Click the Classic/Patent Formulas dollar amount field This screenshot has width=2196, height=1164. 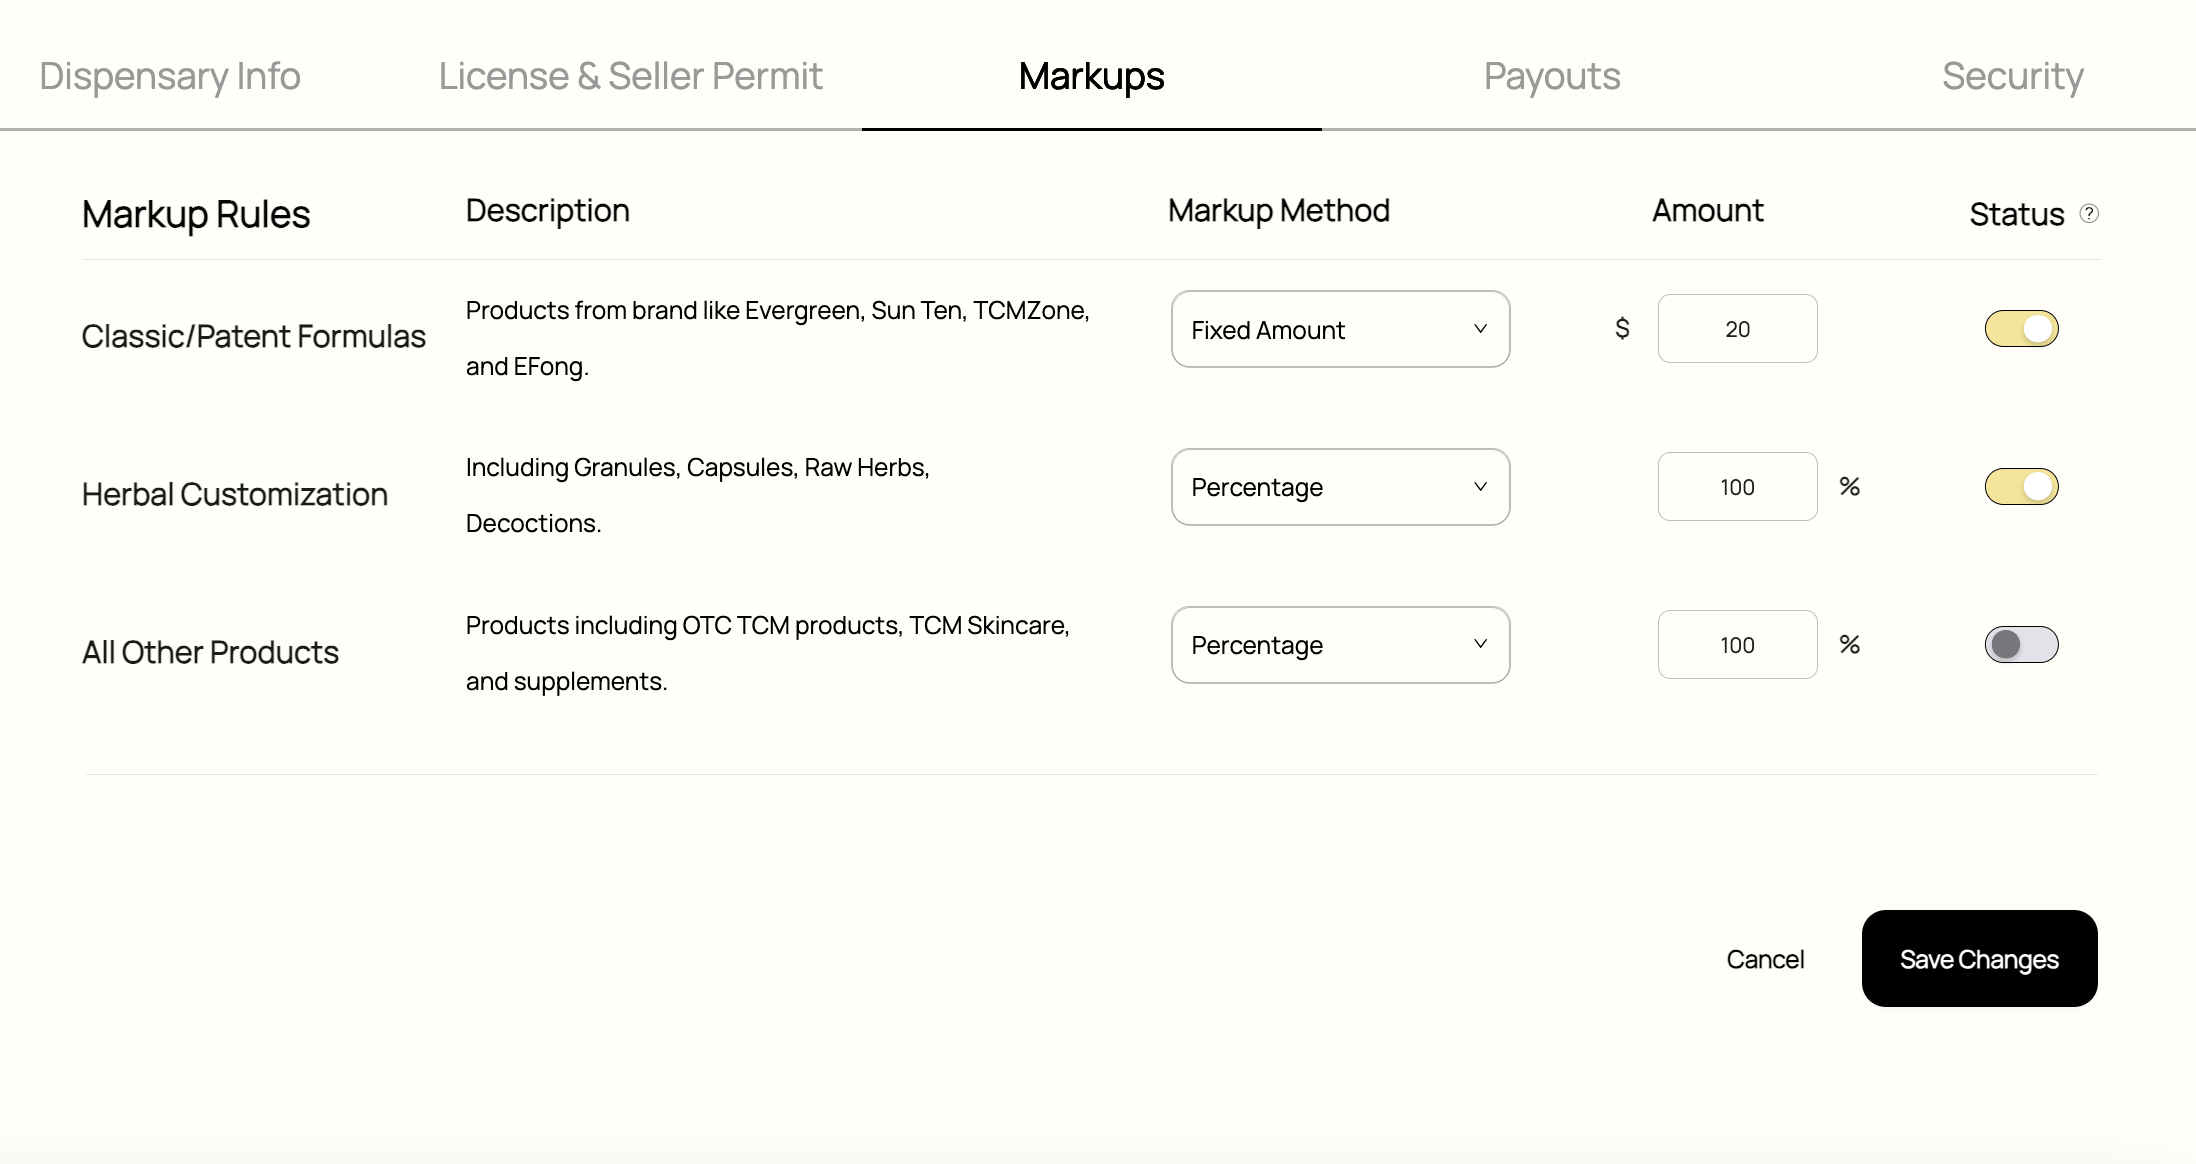(x=1737, y=329)
